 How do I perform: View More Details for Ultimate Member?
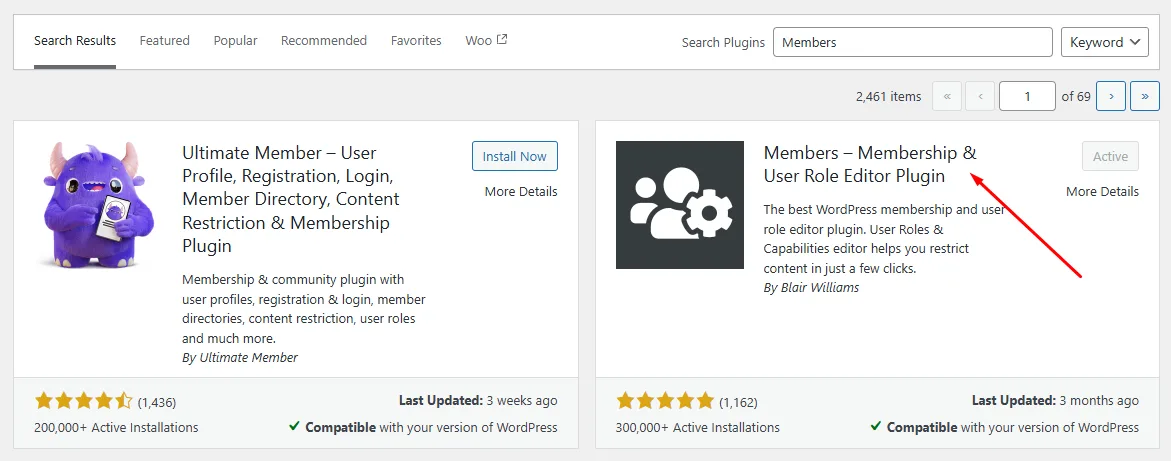coord(521,192)
